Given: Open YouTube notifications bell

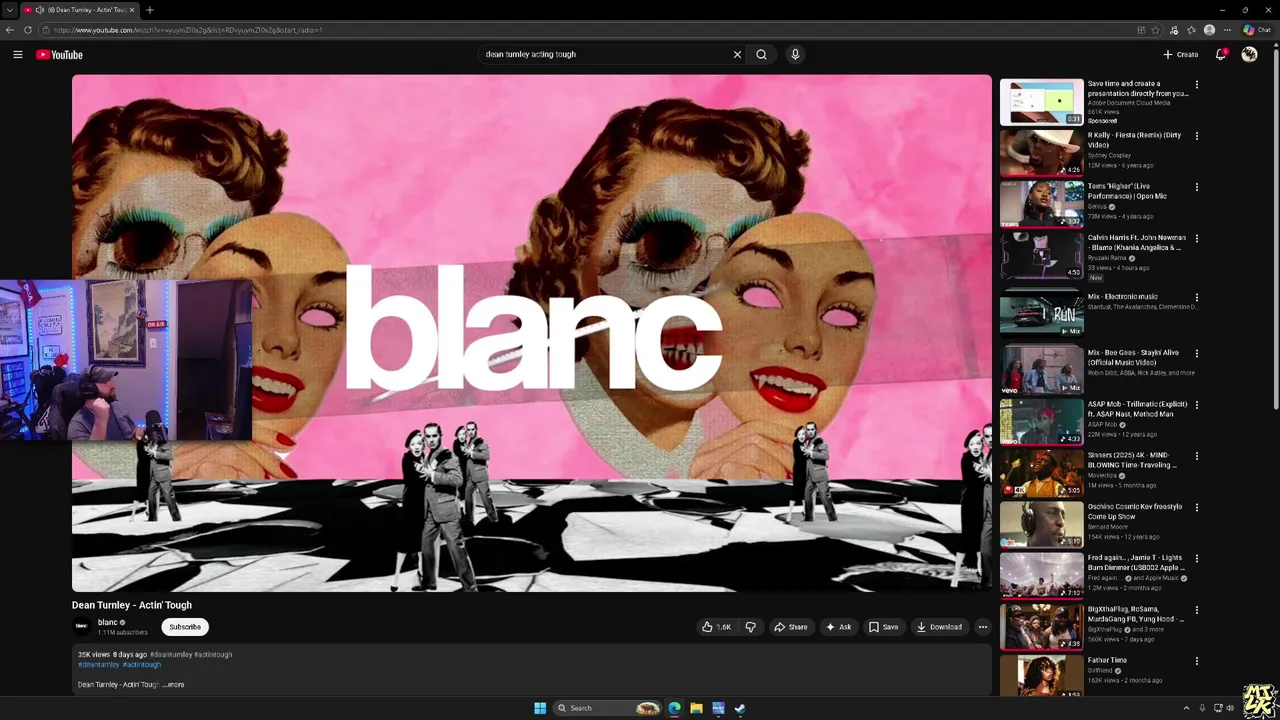Looking at the screenshot, I should click(x=1220, y=55).
